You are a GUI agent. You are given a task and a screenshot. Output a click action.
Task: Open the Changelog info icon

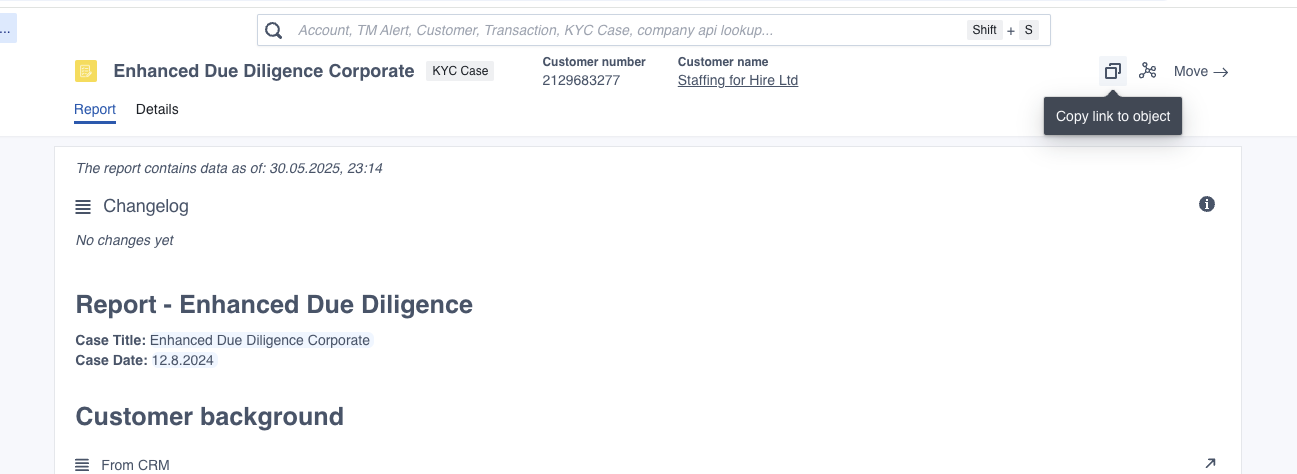coord(1207,204)
